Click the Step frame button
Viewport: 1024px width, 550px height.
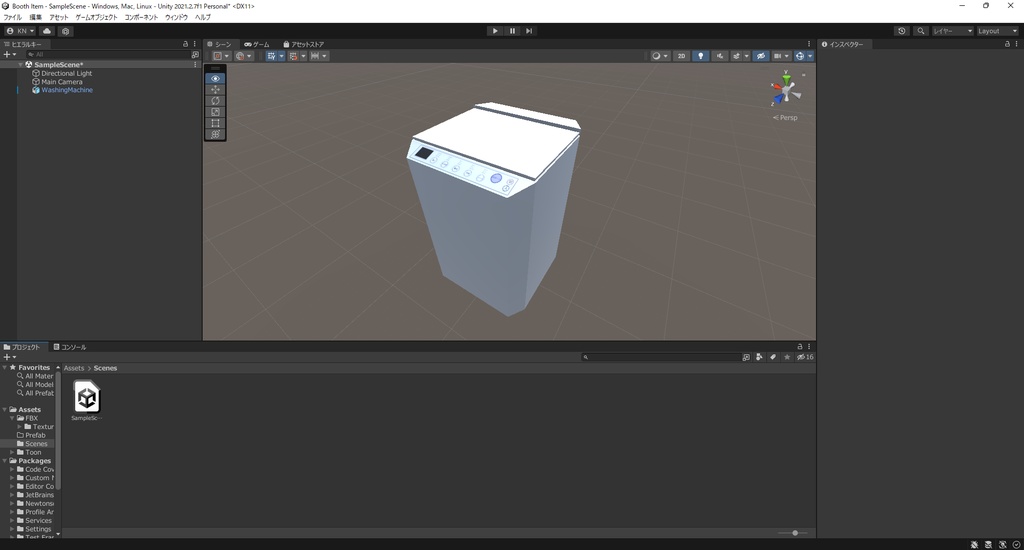529,31
